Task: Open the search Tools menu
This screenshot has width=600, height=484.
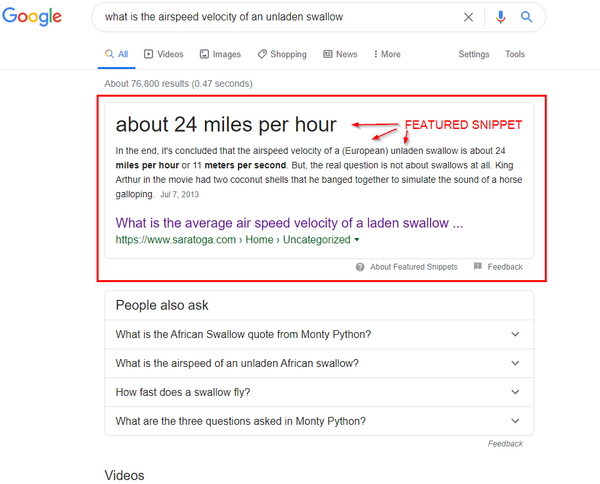Action: point(515,54)
